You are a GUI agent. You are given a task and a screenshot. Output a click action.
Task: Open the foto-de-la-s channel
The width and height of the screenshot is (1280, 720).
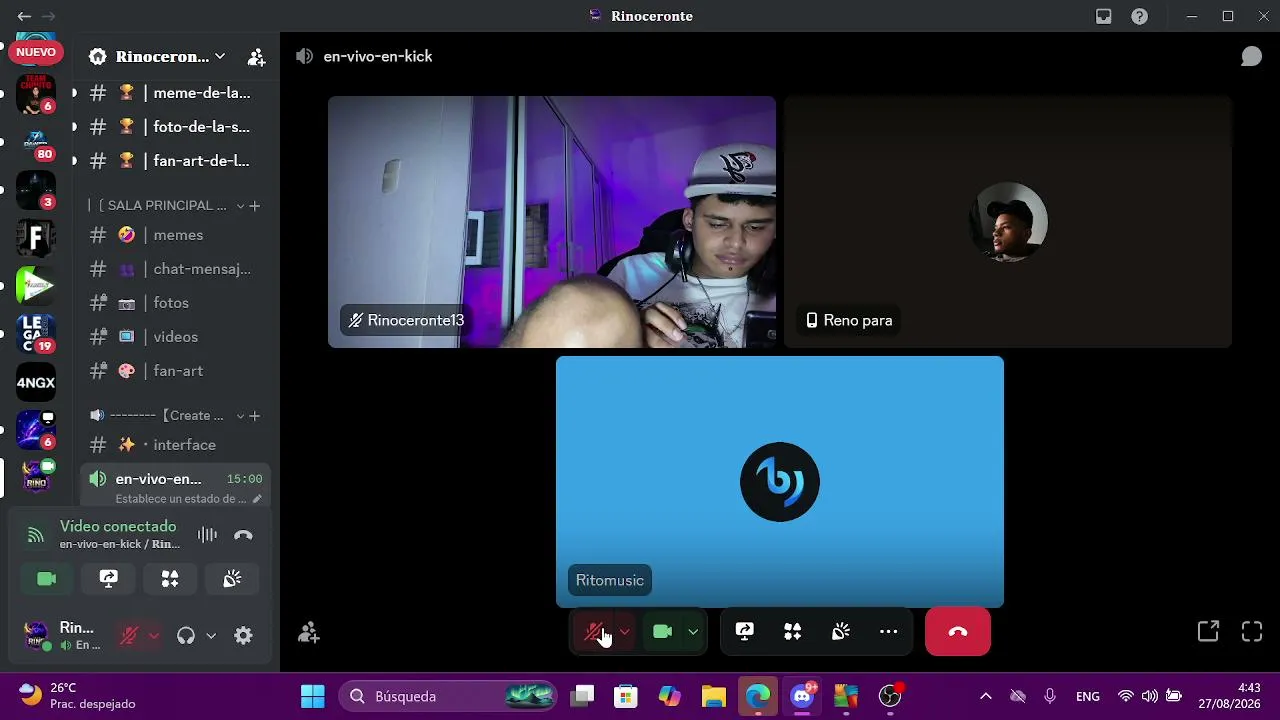click(171, 127)
